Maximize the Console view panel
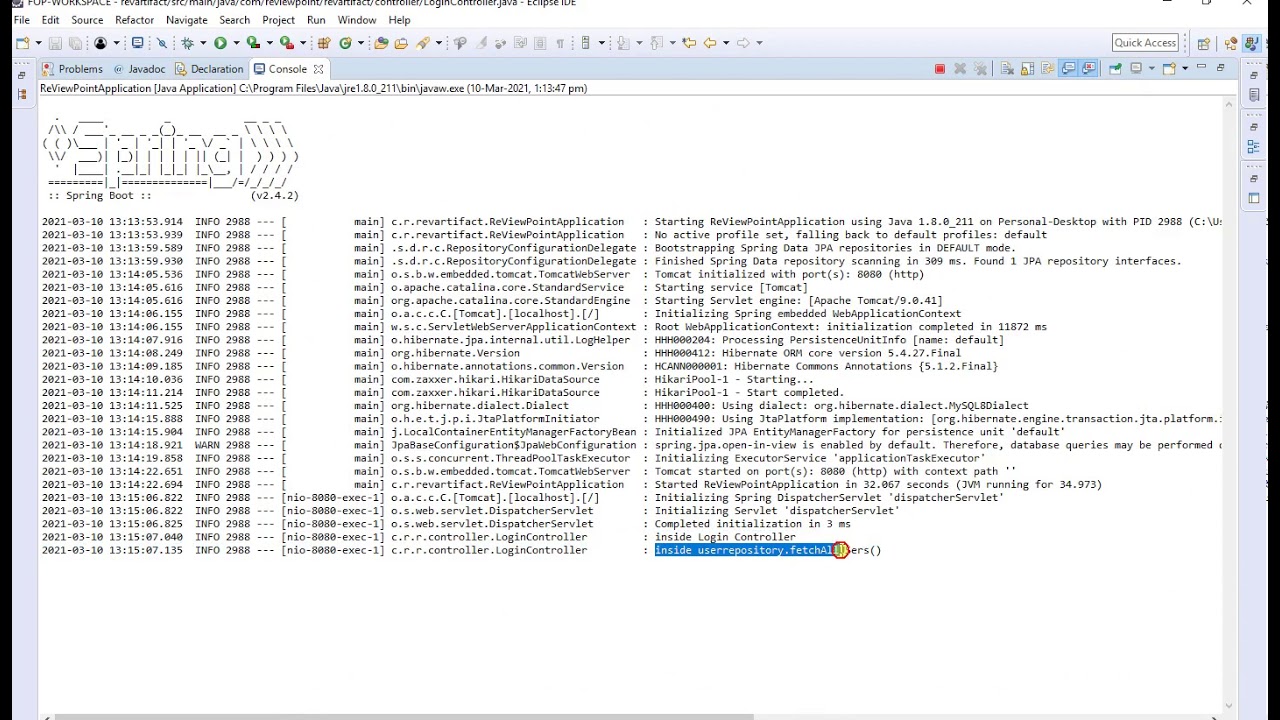Screen dimensions: 1280x720 (x=1220, y=67)
